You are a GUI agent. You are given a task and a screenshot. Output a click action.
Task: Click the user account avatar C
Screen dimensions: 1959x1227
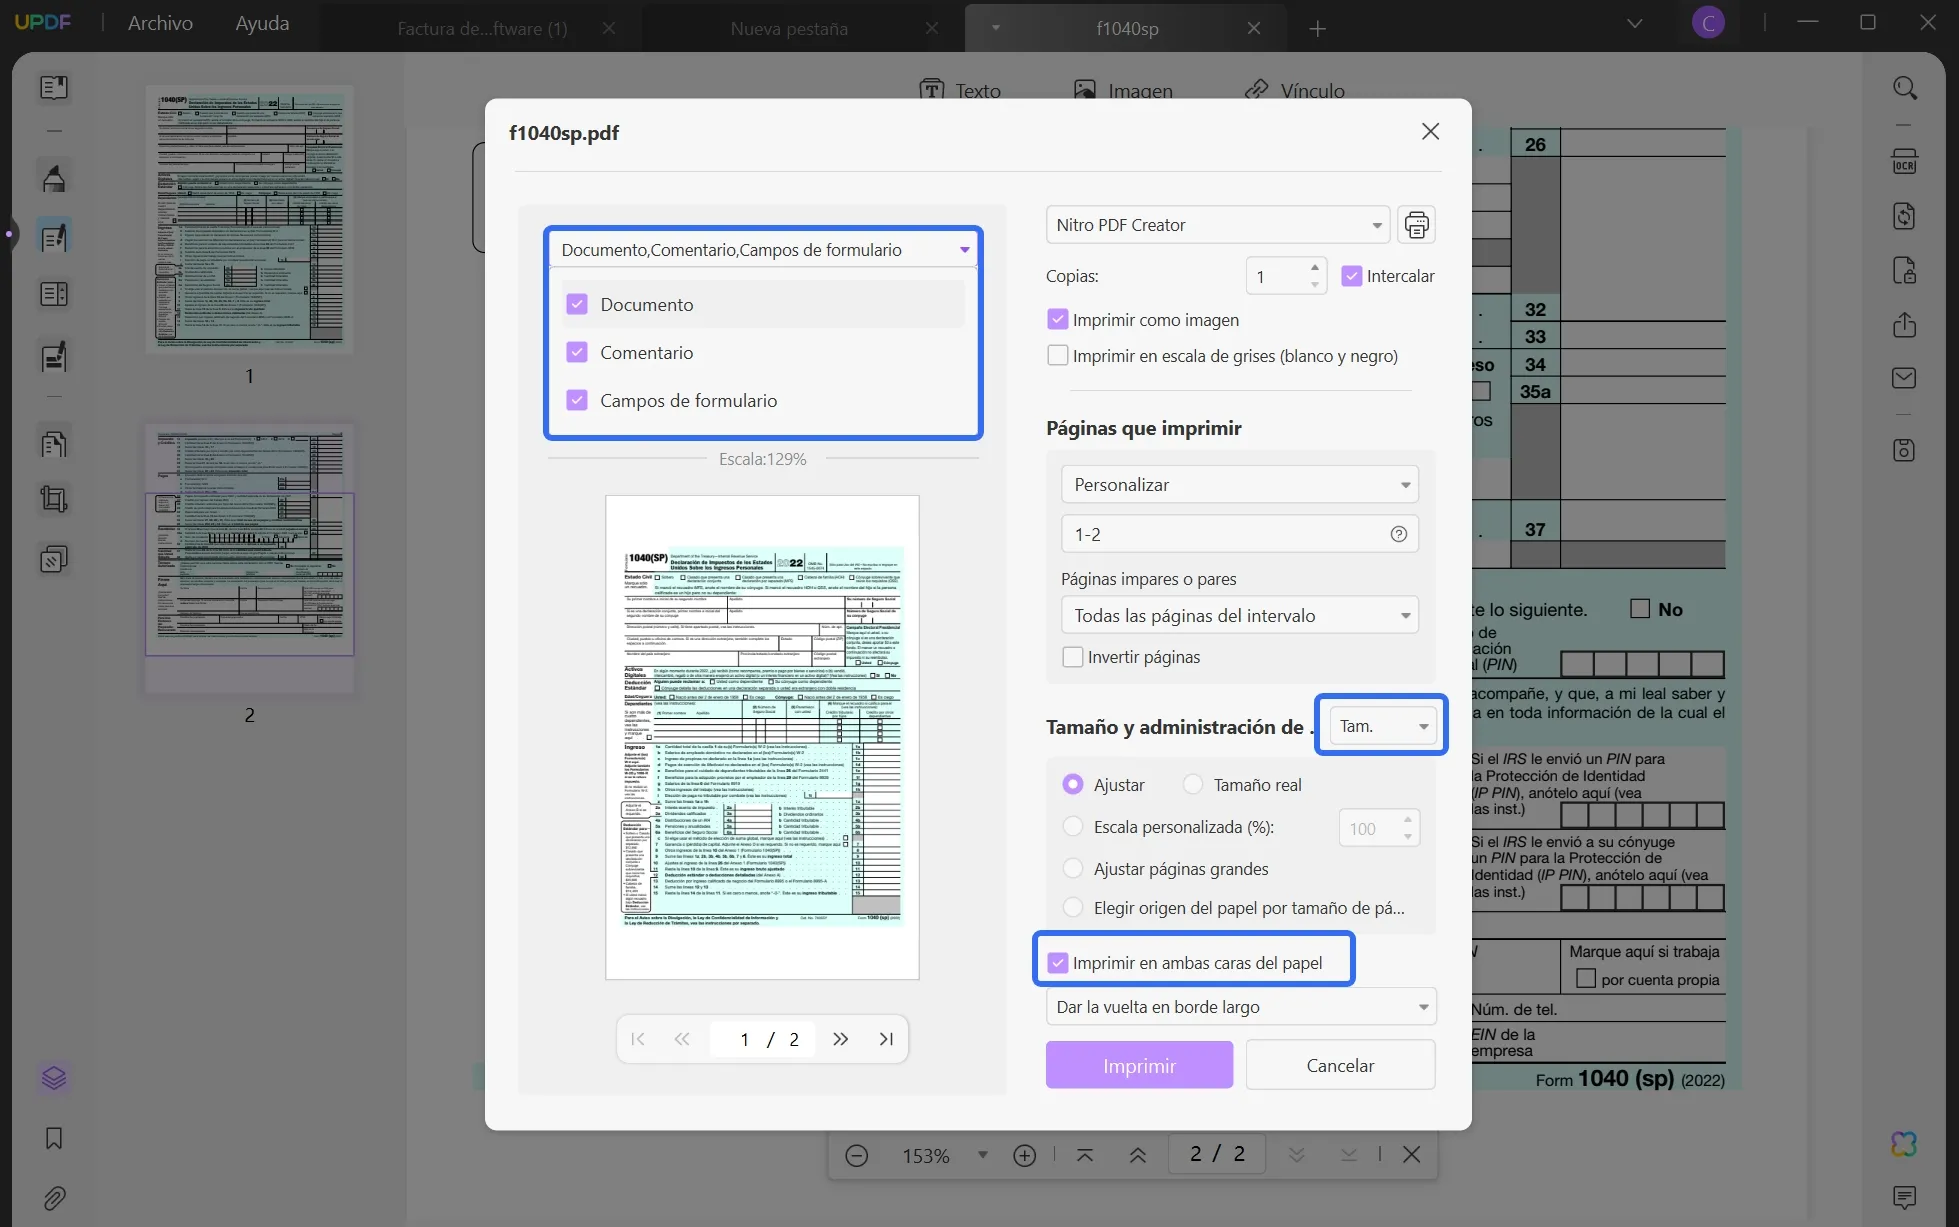[1708, 23]
